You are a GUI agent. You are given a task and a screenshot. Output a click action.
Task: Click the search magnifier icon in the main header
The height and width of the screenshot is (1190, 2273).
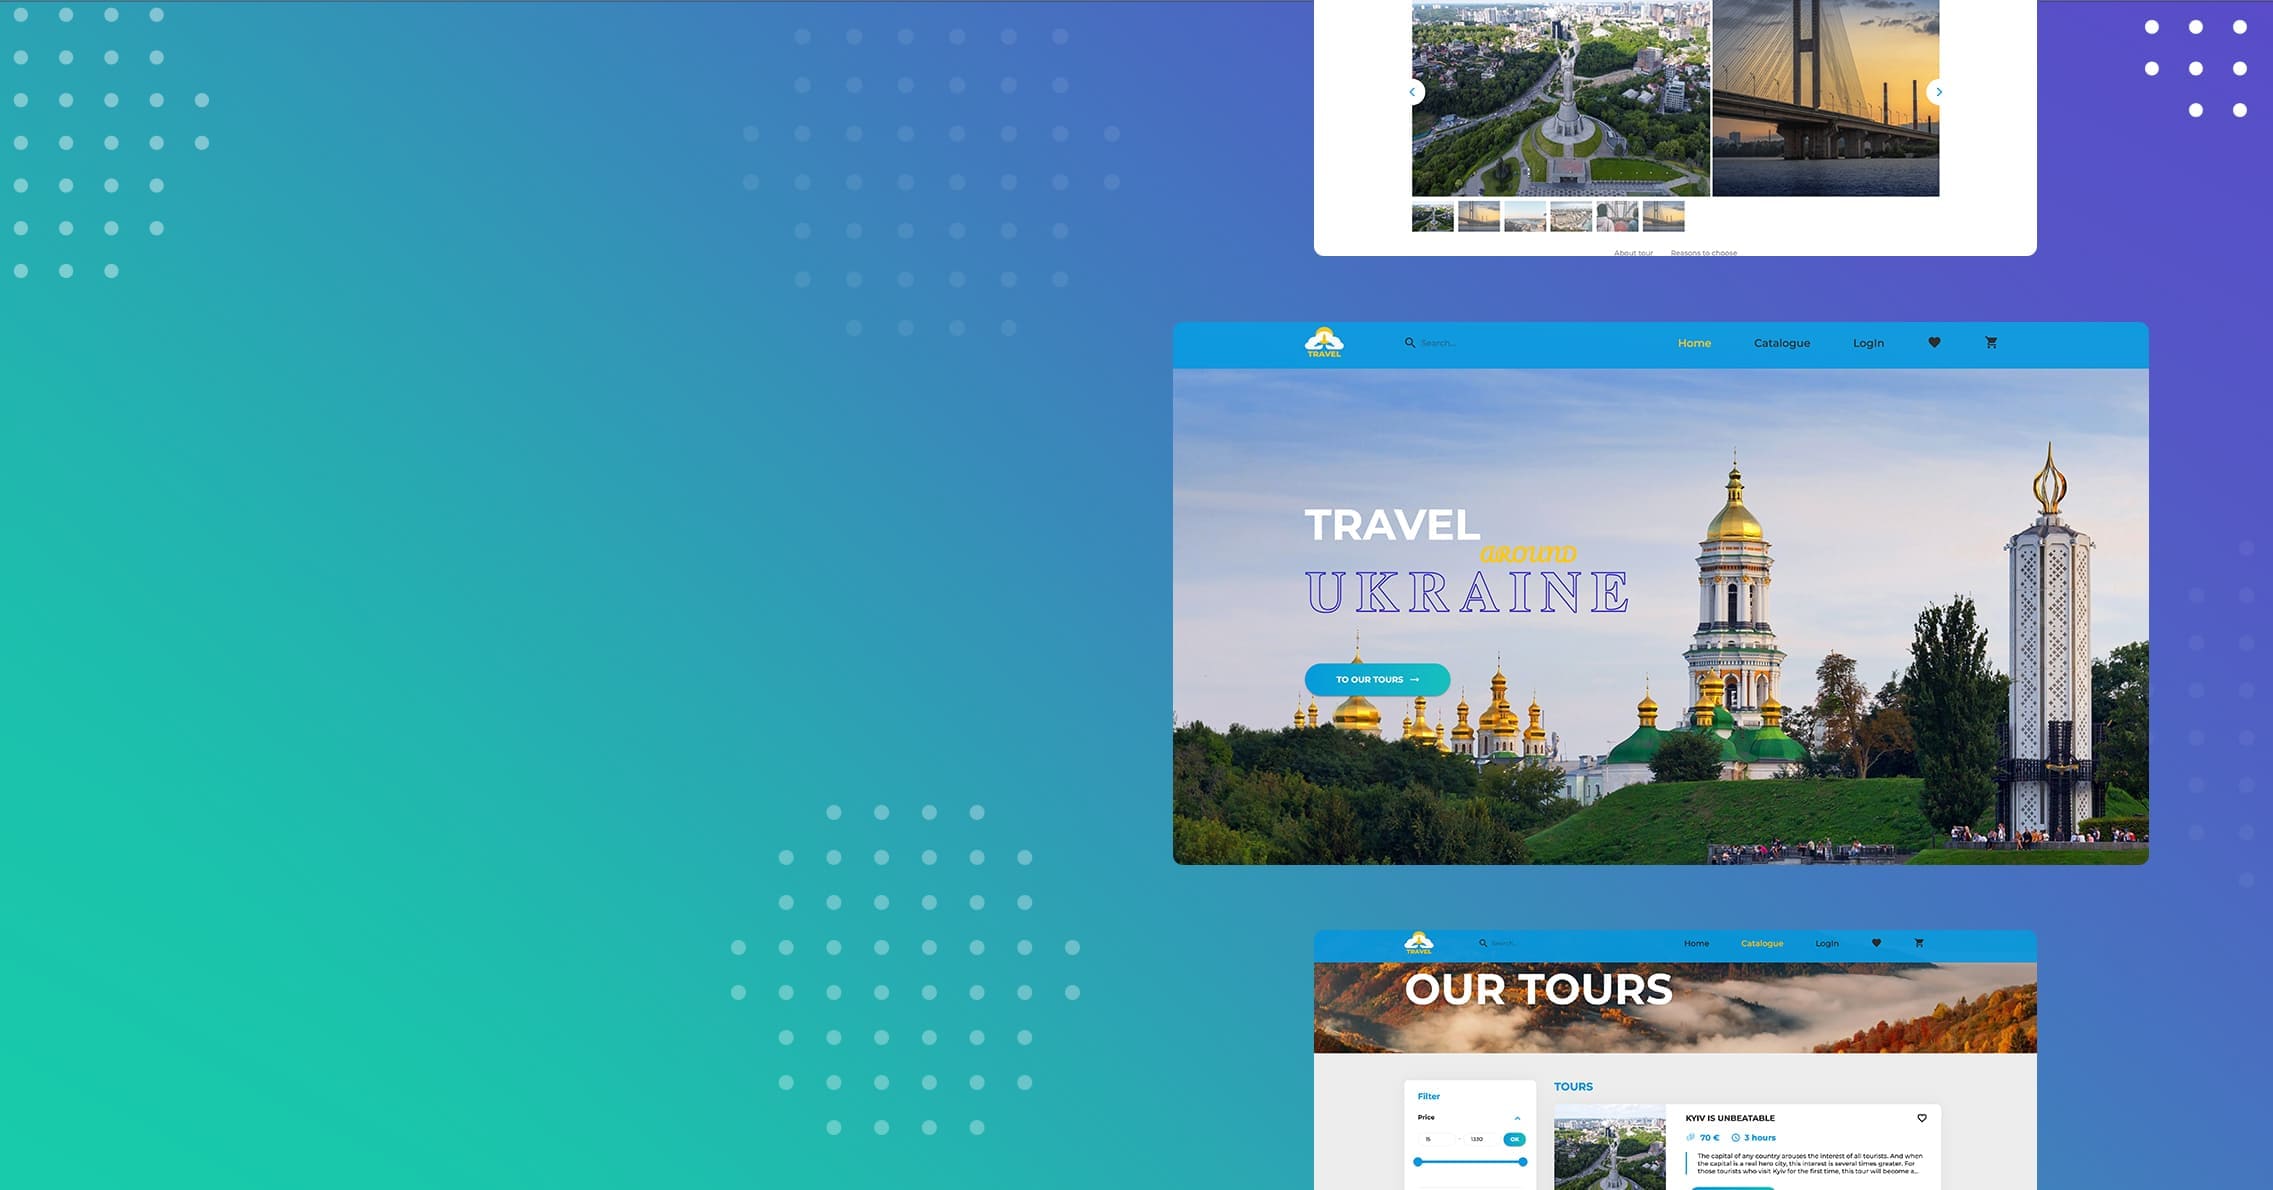[1409, 343]
